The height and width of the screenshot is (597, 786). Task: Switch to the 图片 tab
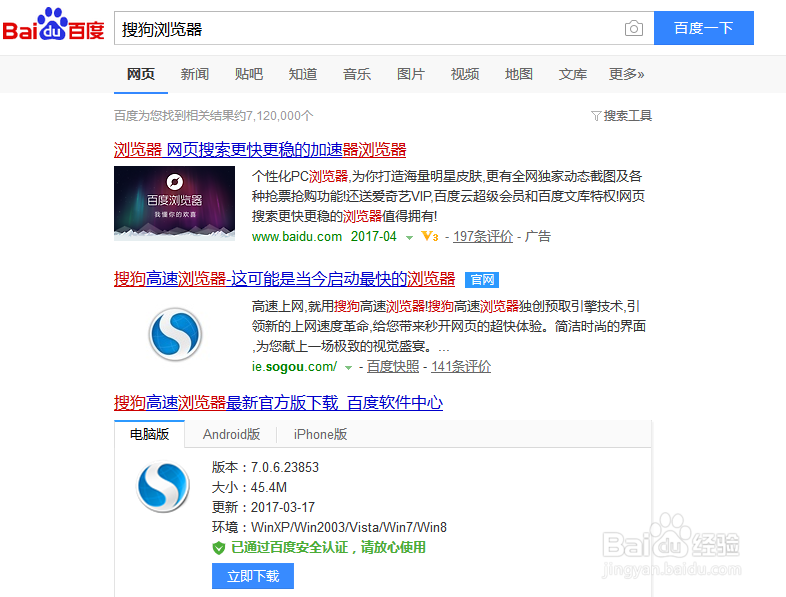pyautogui.click(x=411, y=74)
